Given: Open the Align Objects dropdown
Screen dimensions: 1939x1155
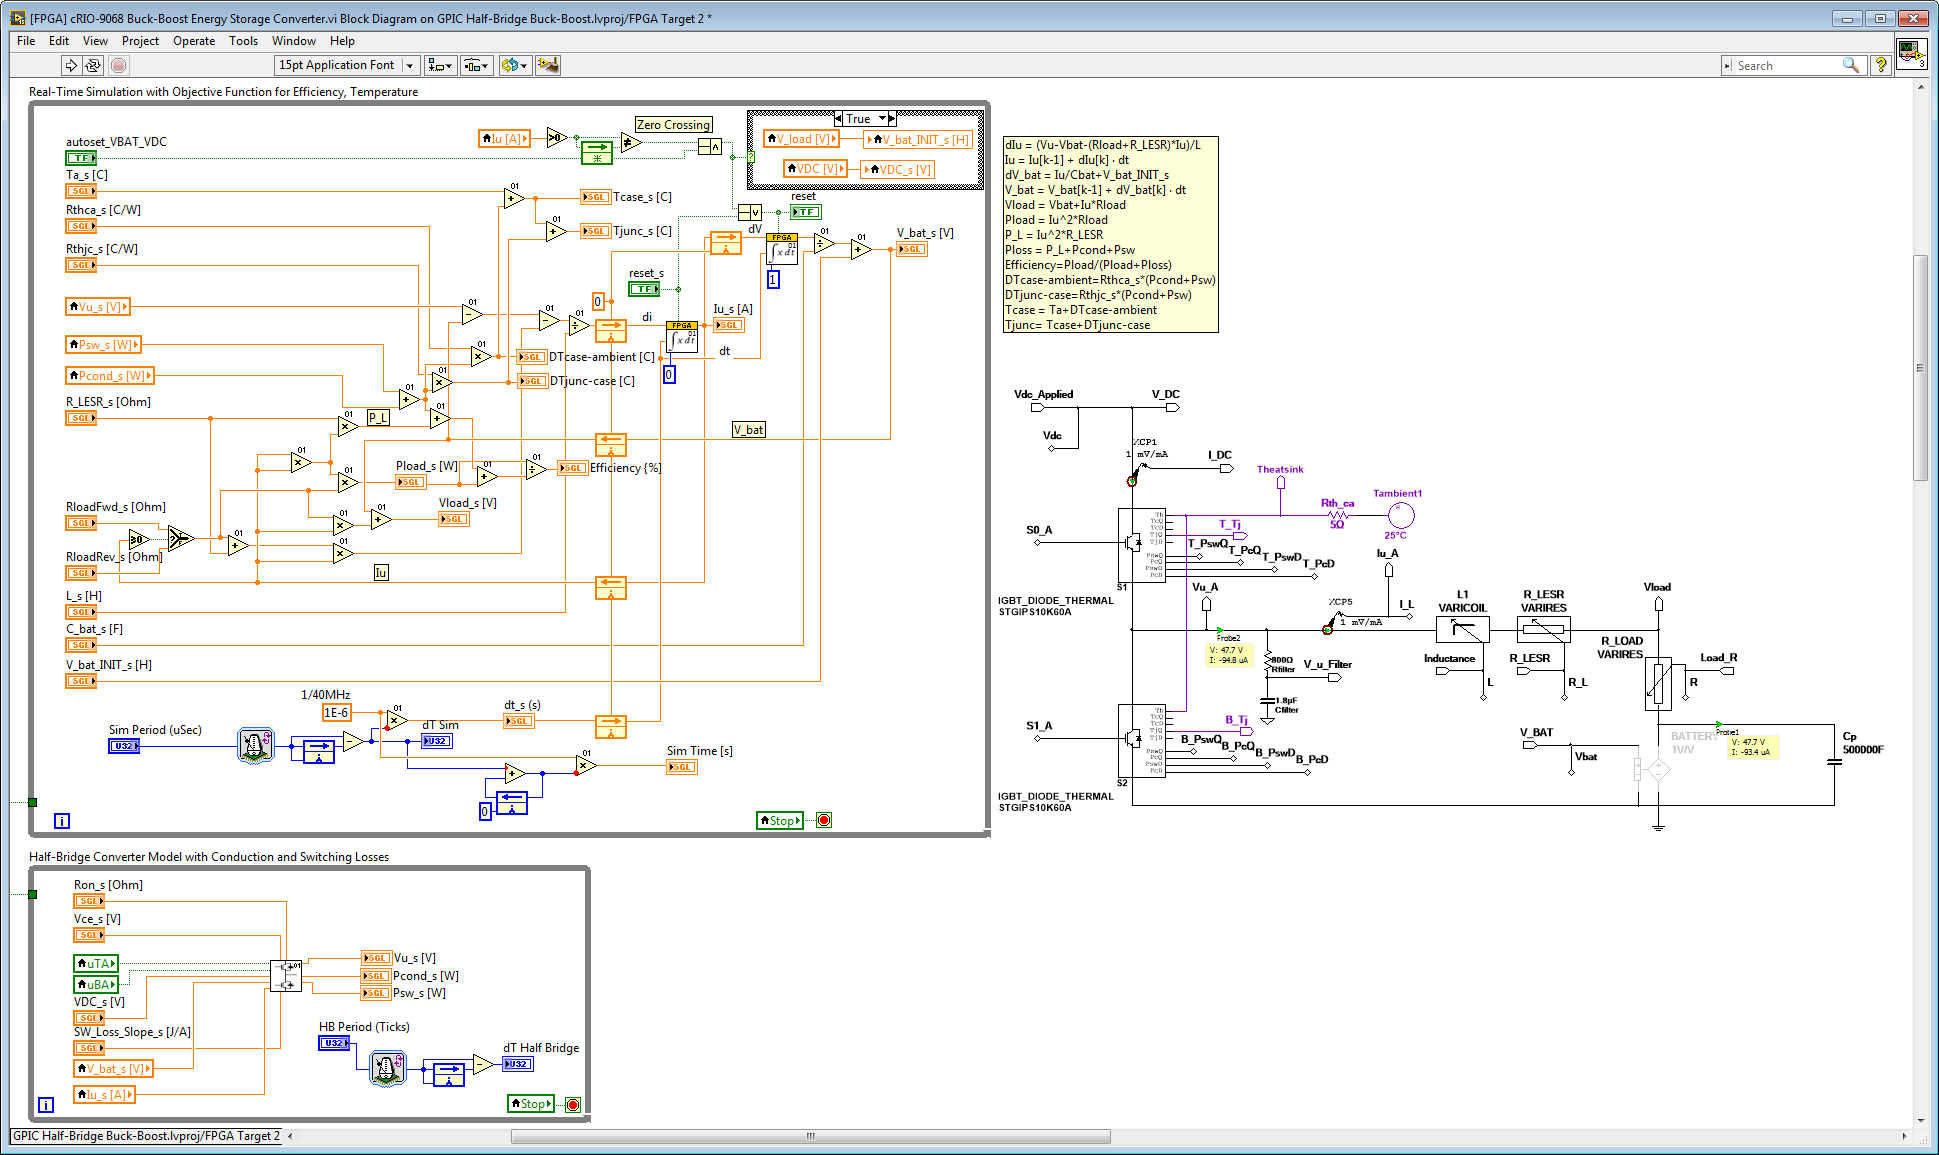Looking at the screenshot, I should point(440,65).
